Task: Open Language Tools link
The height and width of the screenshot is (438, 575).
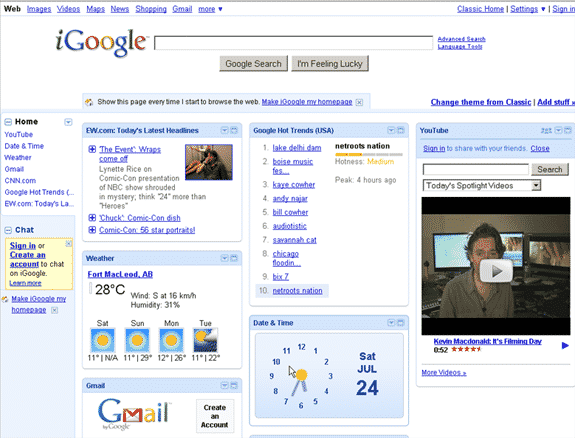Action: tap(460, 47)
